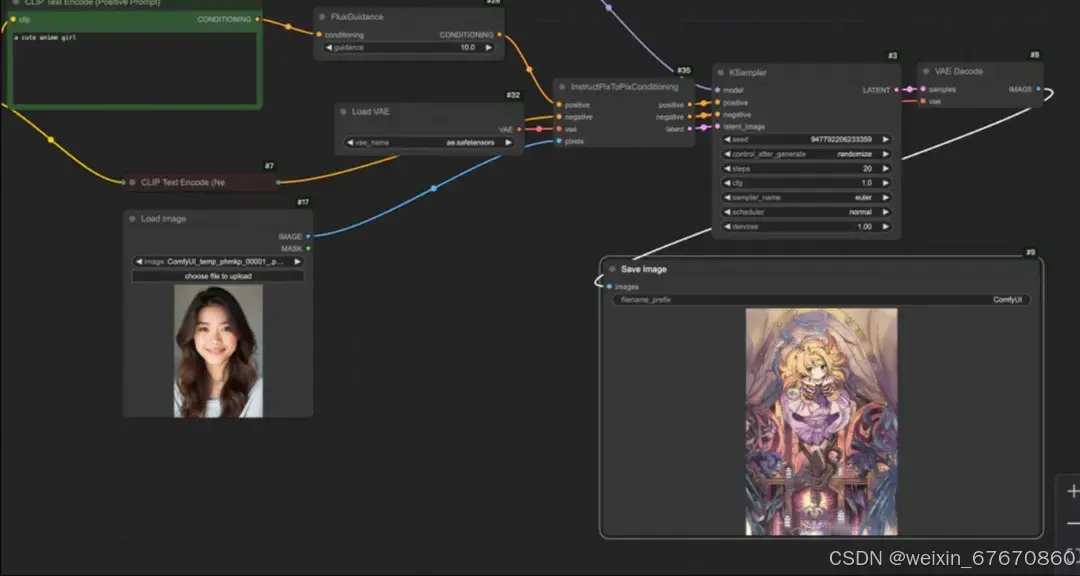The width and height of the screenshot is (1080, 576).
Task: Open the sampler_name euler dropdown
Action: 807,197
